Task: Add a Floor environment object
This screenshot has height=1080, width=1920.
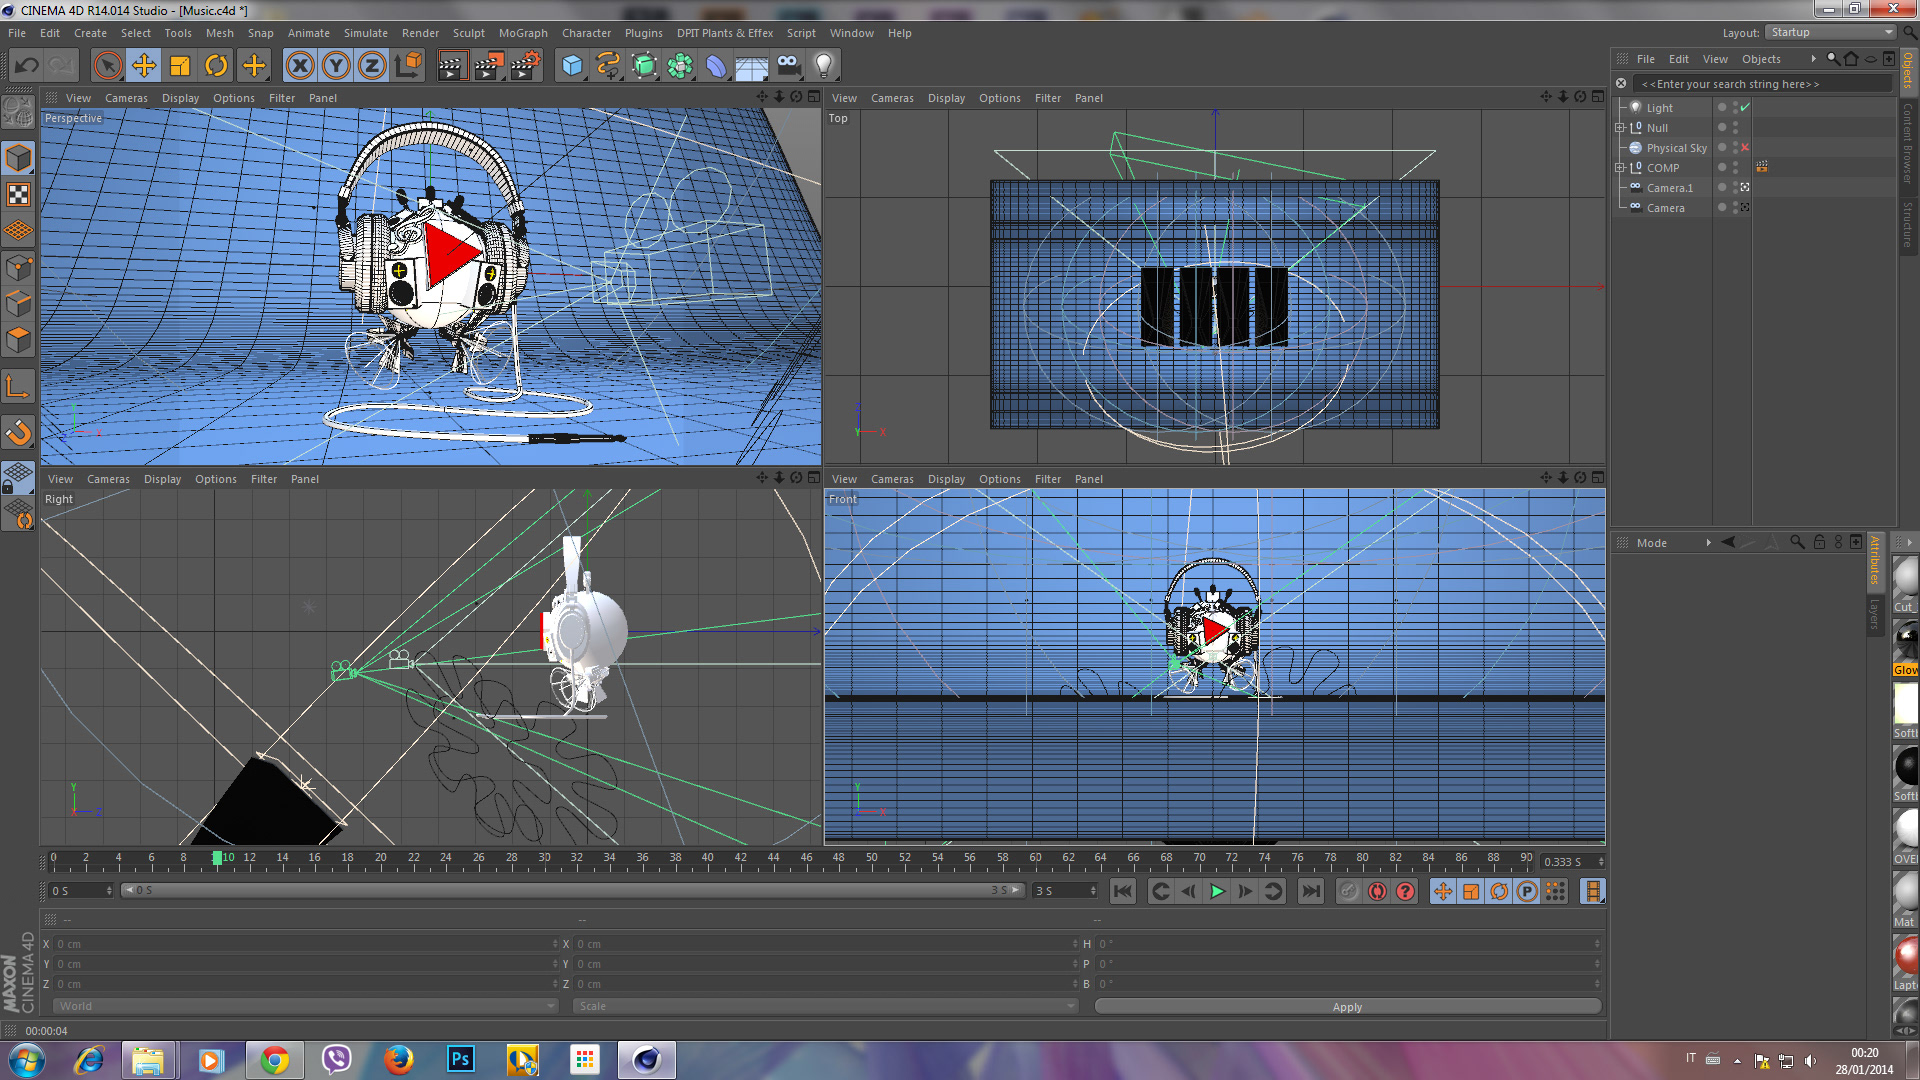Action: 752,66
